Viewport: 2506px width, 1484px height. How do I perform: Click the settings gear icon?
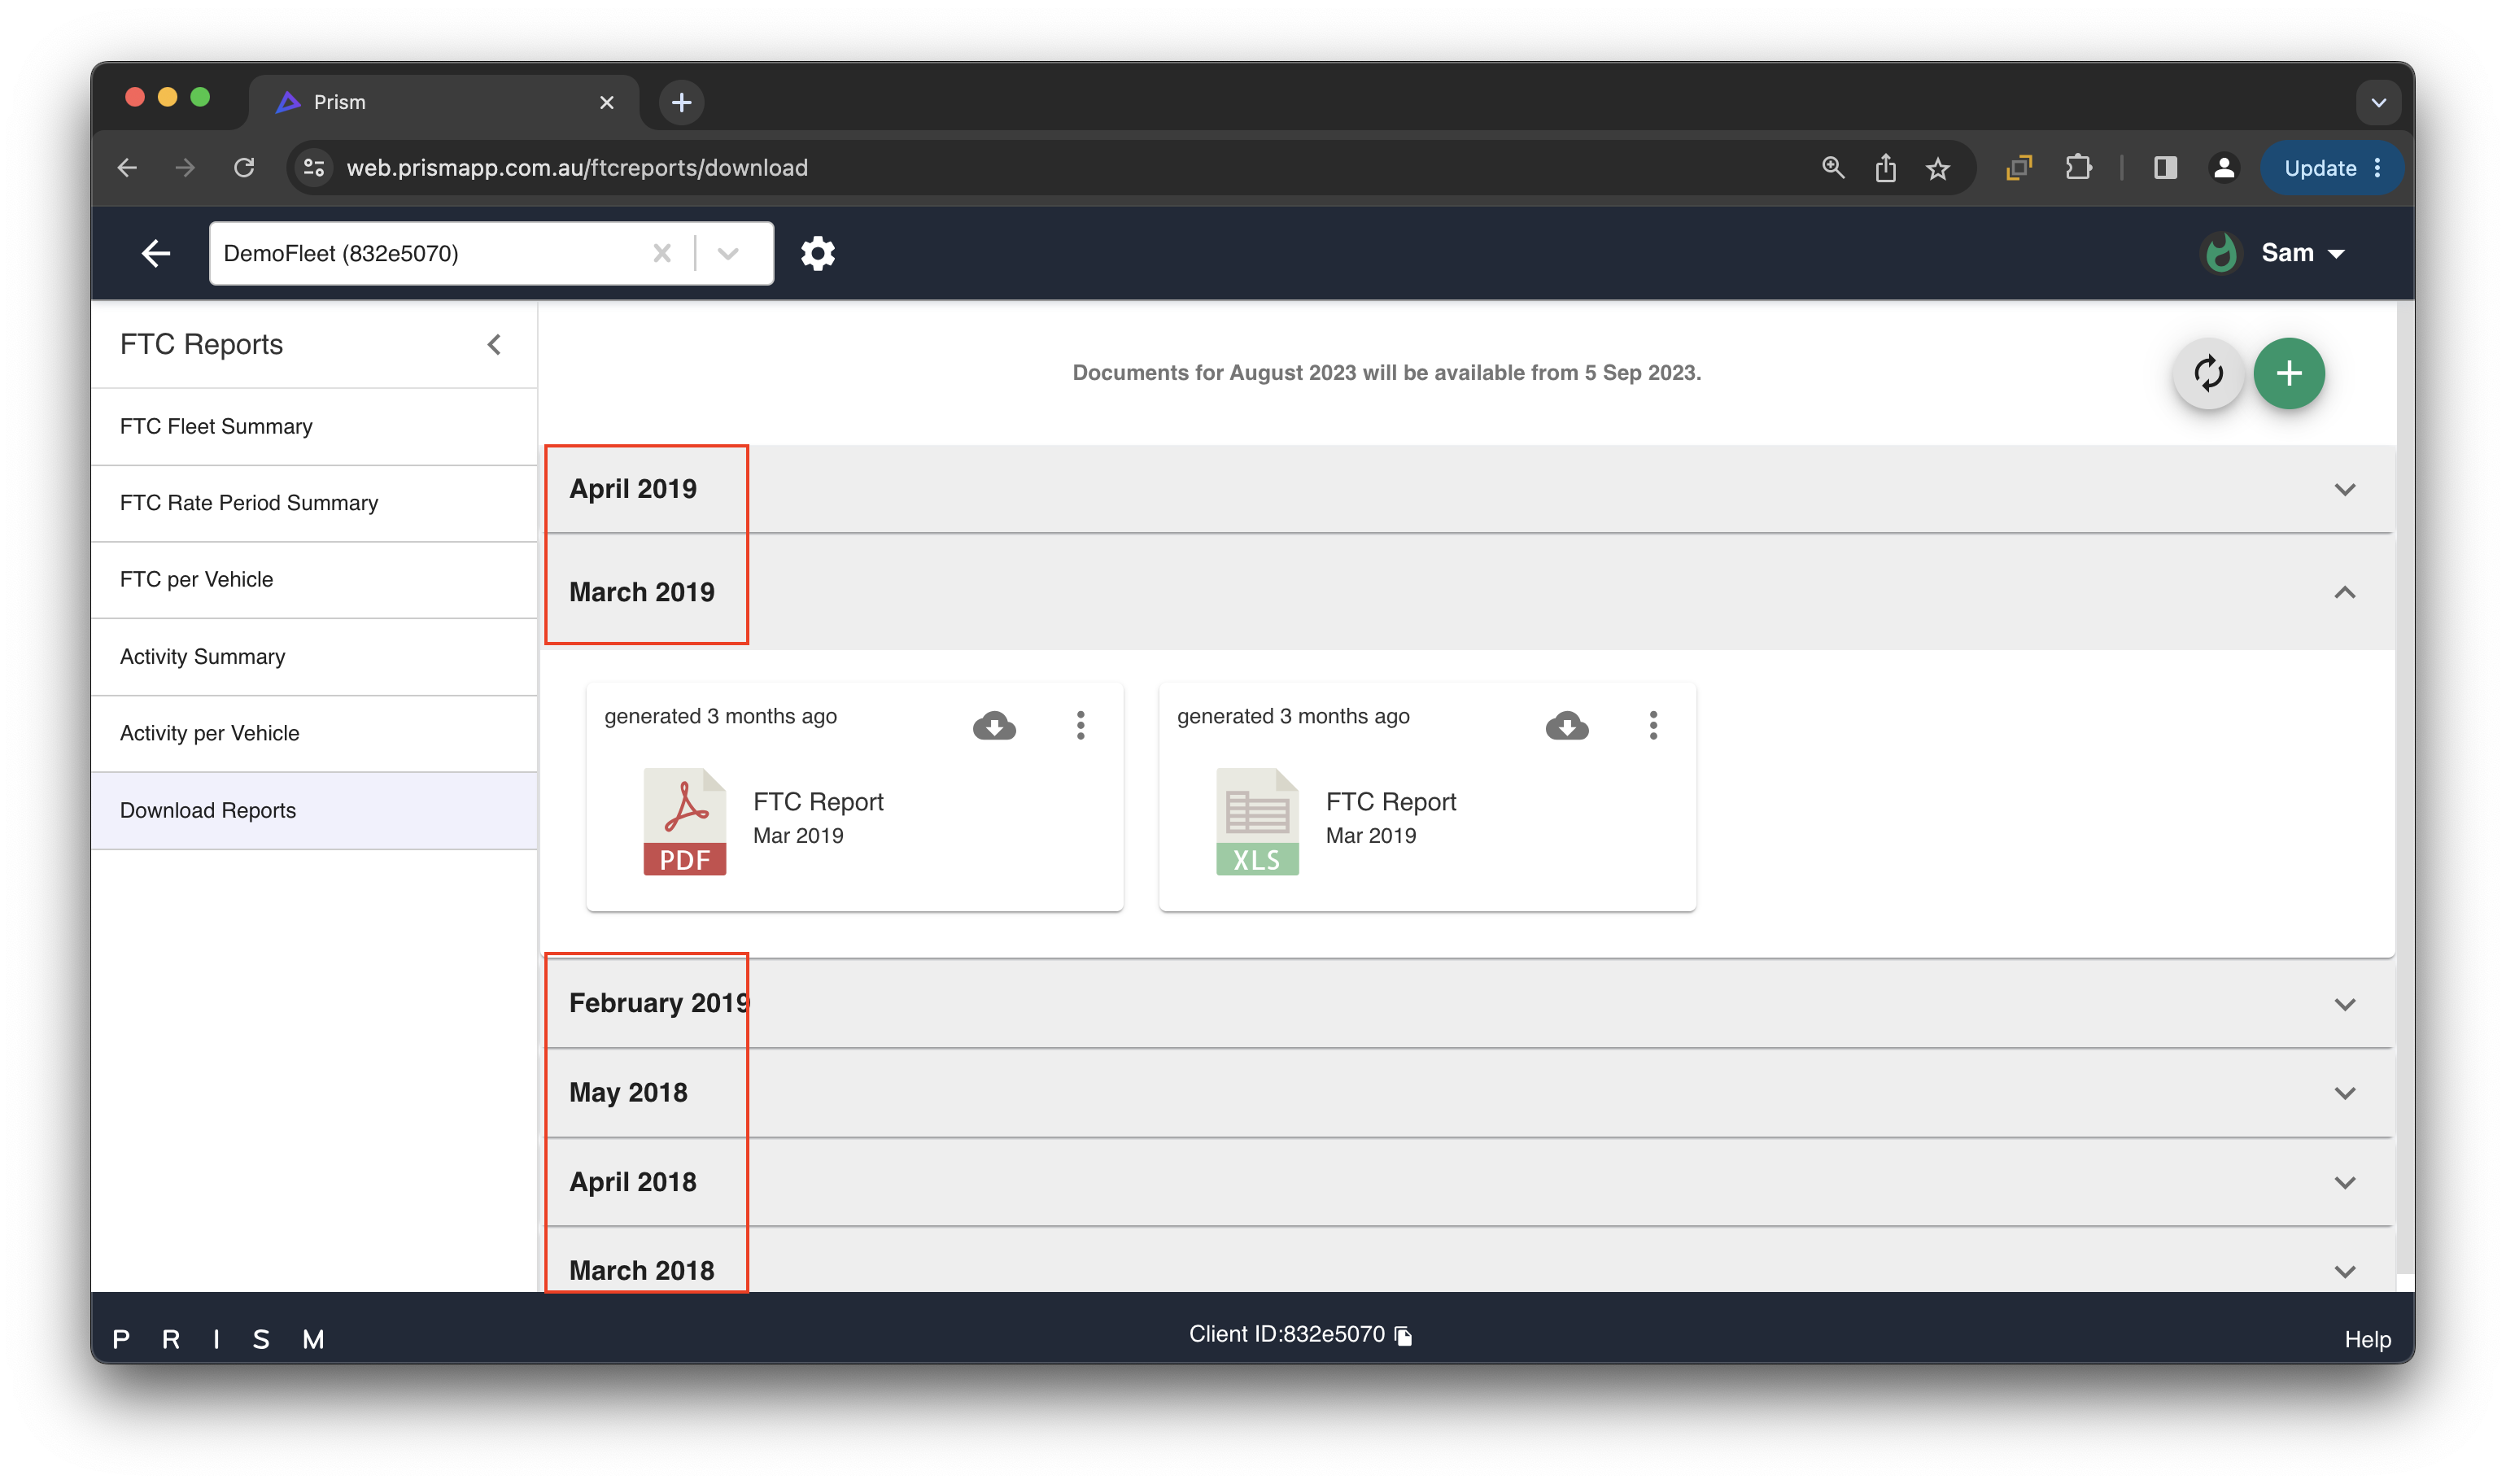click(x=817, y=253)
